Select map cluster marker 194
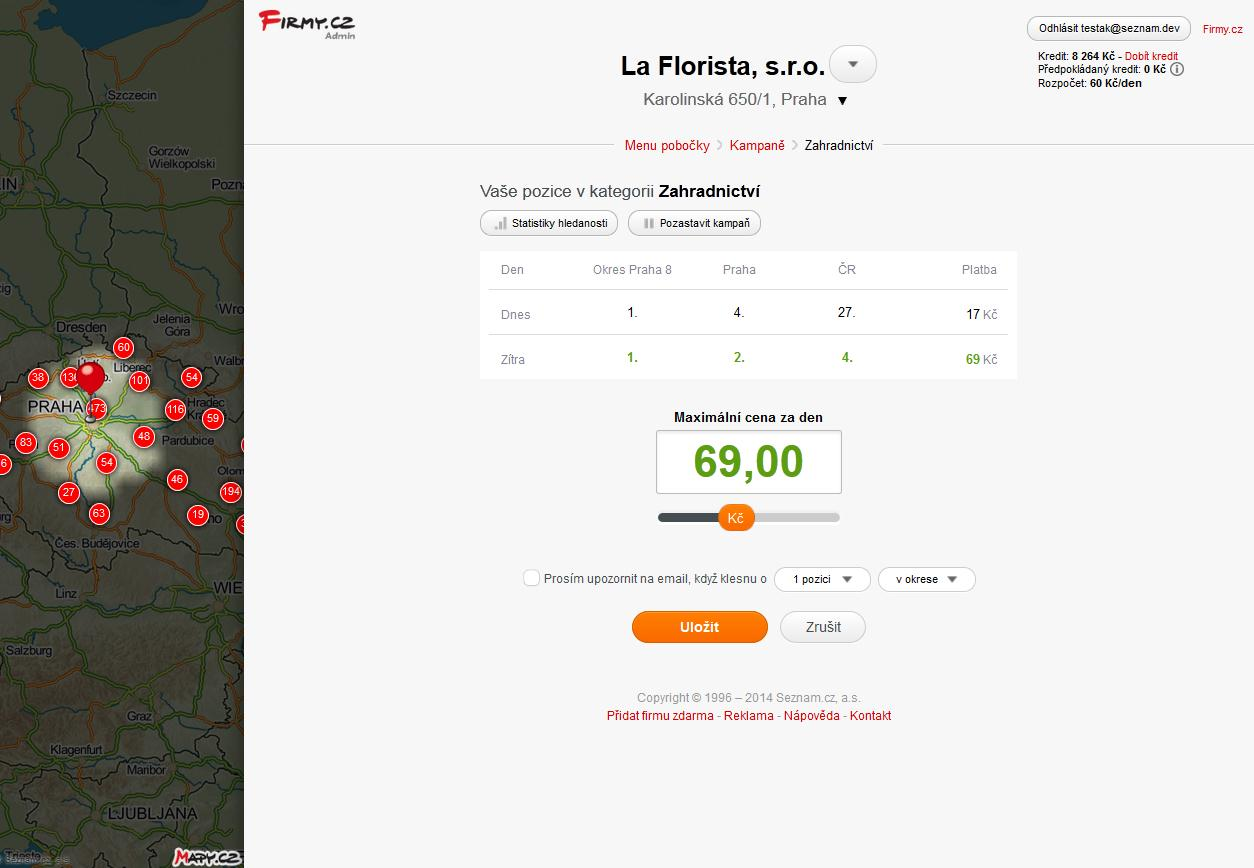Viewport: 1254px width, 868px height. pos(231,492)
